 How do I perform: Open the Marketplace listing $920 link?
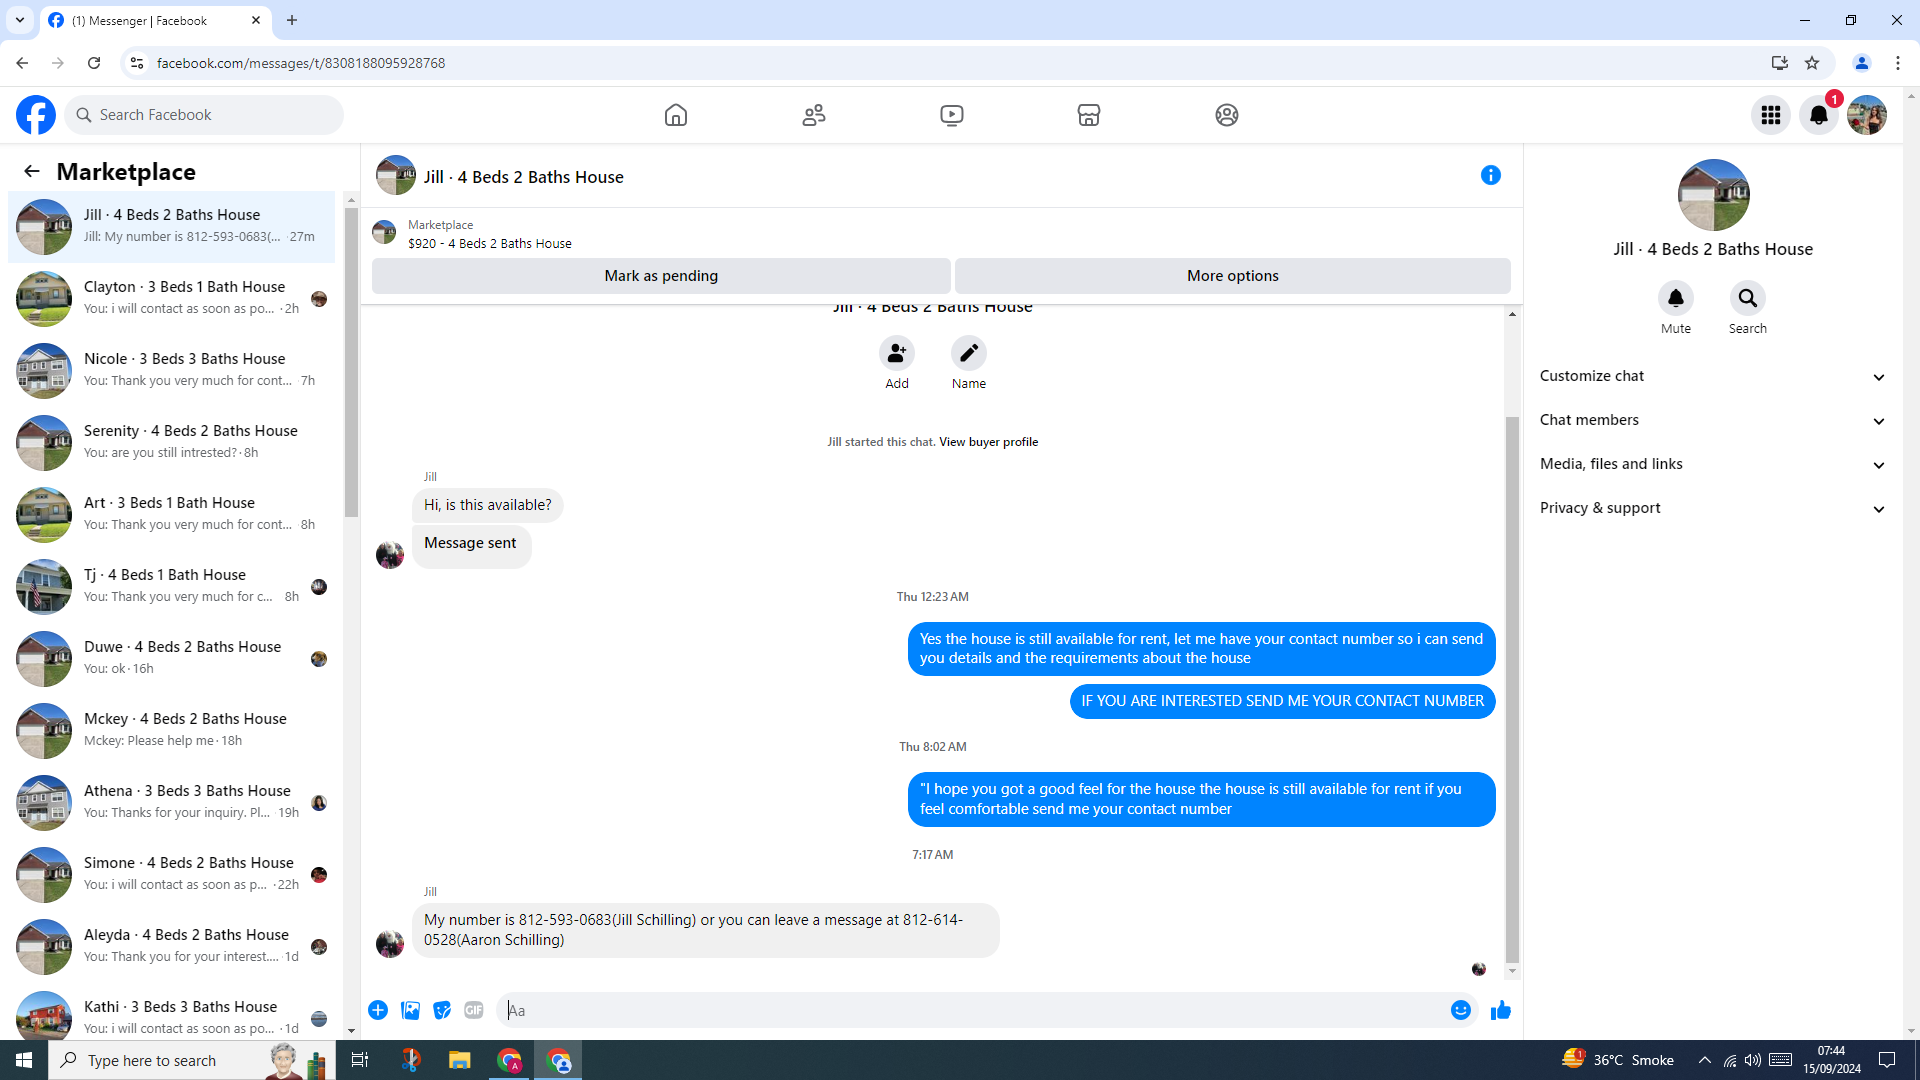pyautogui.click(x=490, y=244)
